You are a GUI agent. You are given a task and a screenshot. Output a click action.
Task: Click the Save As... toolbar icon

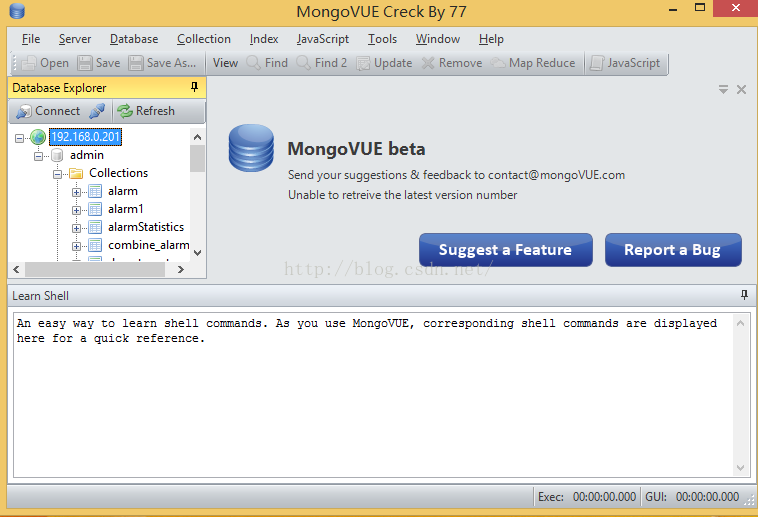(x=136, y=63)
